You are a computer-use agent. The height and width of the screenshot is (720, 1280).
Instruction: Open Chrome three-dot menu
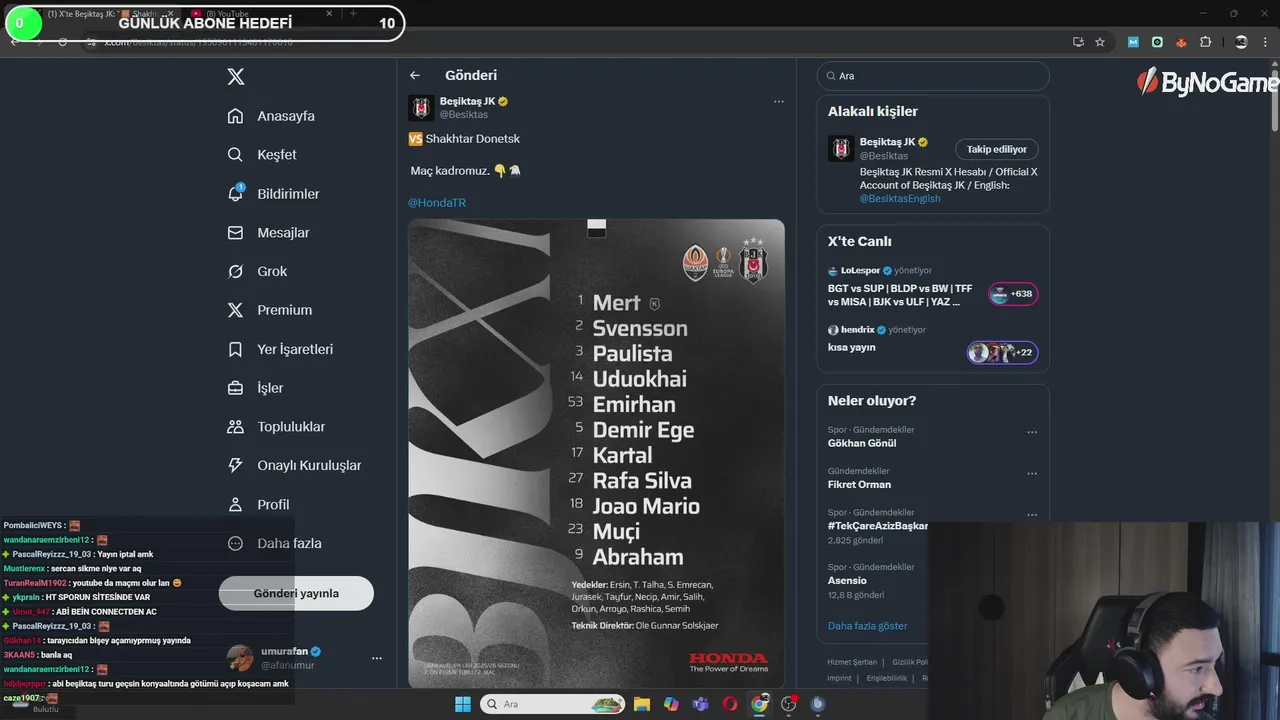pyautogui.click(x=1265, y=42)
